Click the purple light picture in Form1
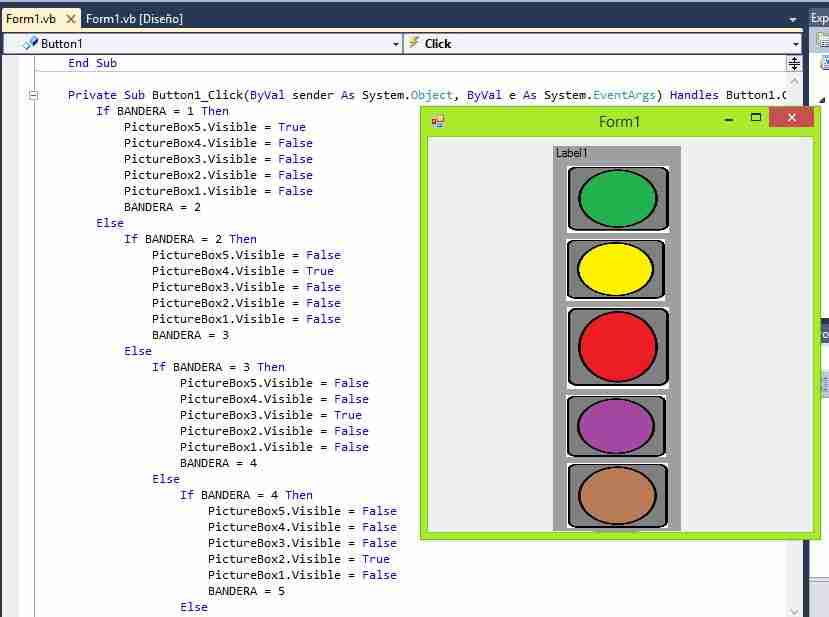Image resolution: width=829 pixels, height=617 pixels. (616, 426)
